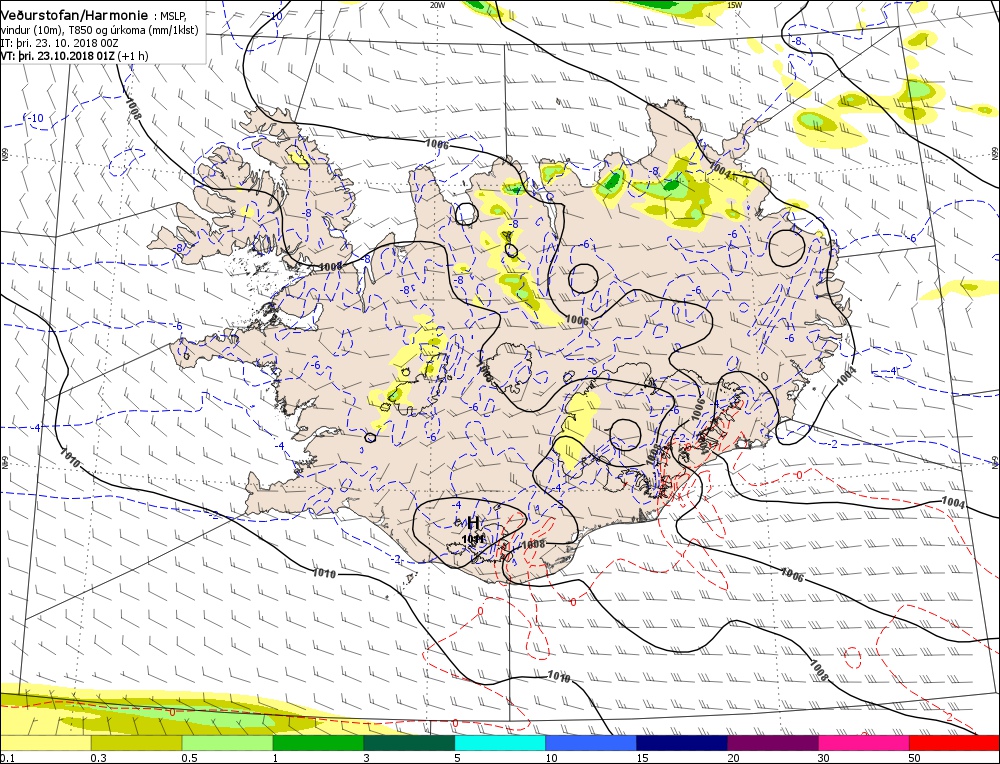Click the H high-pressure marker
Image resolution: width=1000 pixels, height=764 pixels.
[473, 524]
